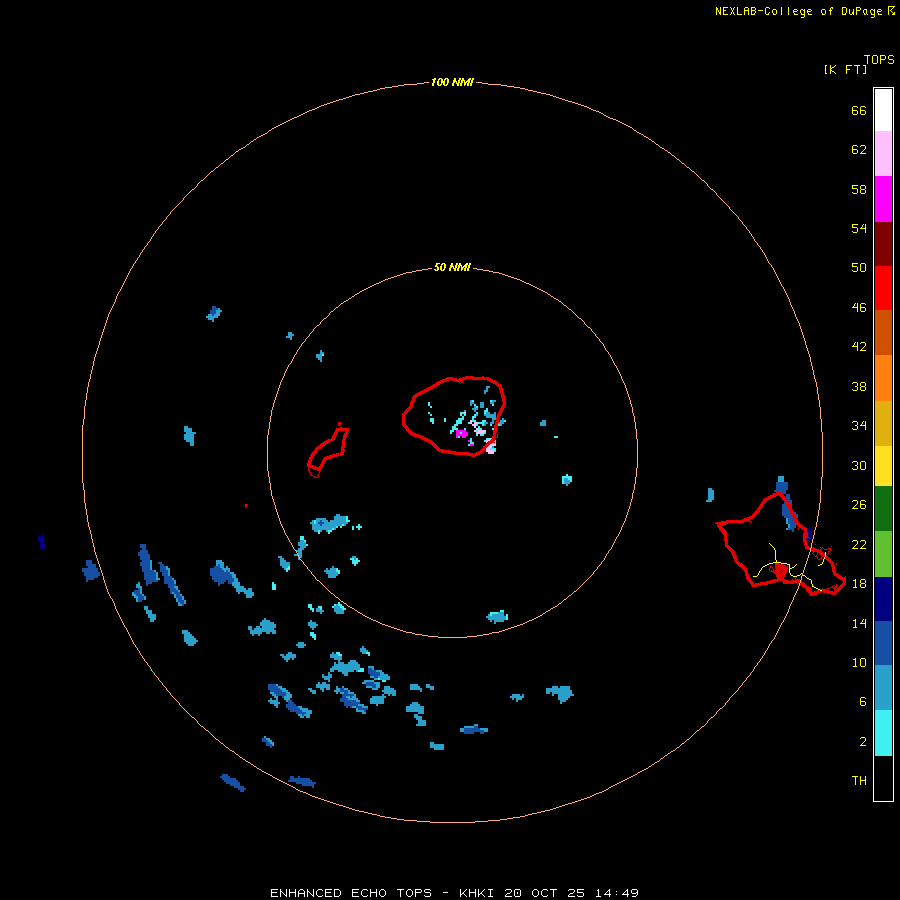Click the gold 34 kft legend swatch
Viewport: 900px width, 900px height.
click(x=883, y=423)
